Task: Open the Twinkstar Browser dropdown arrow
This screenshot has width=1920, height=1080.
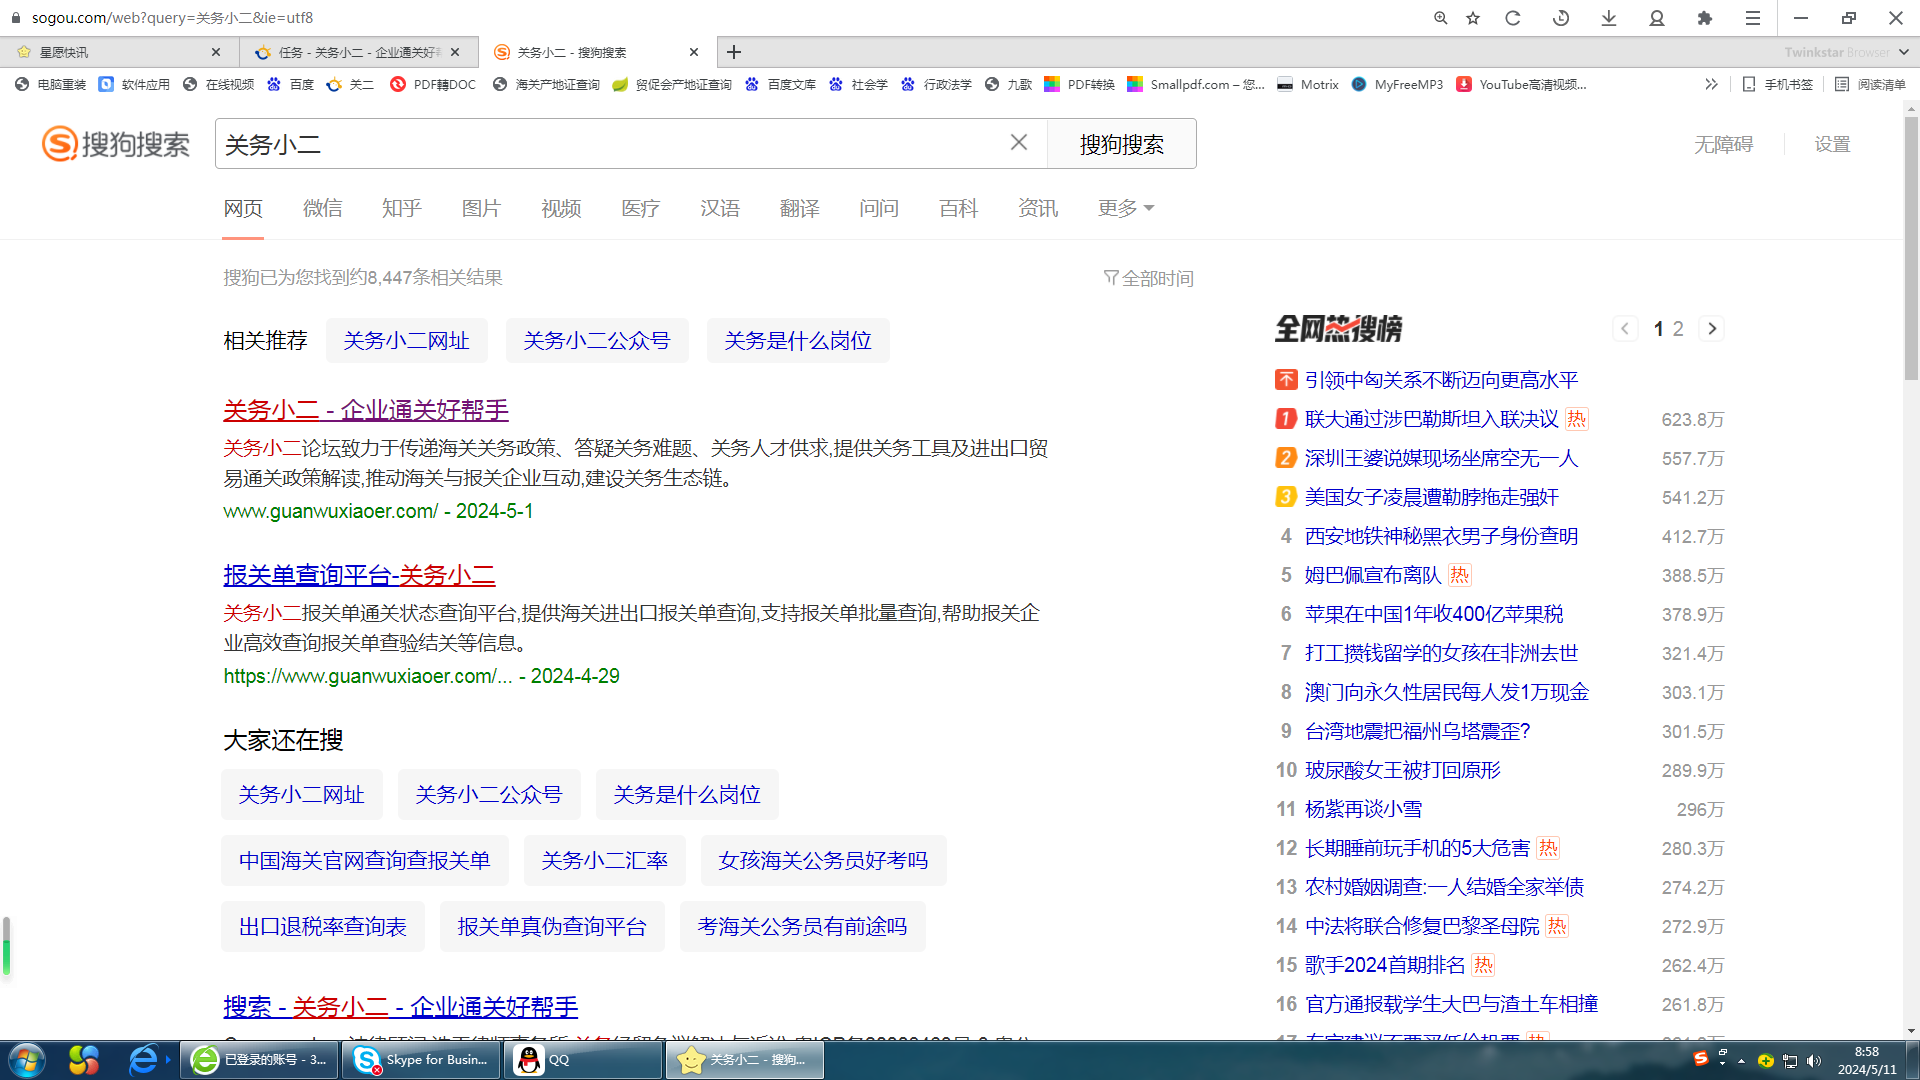Action: pos(1904,52)
